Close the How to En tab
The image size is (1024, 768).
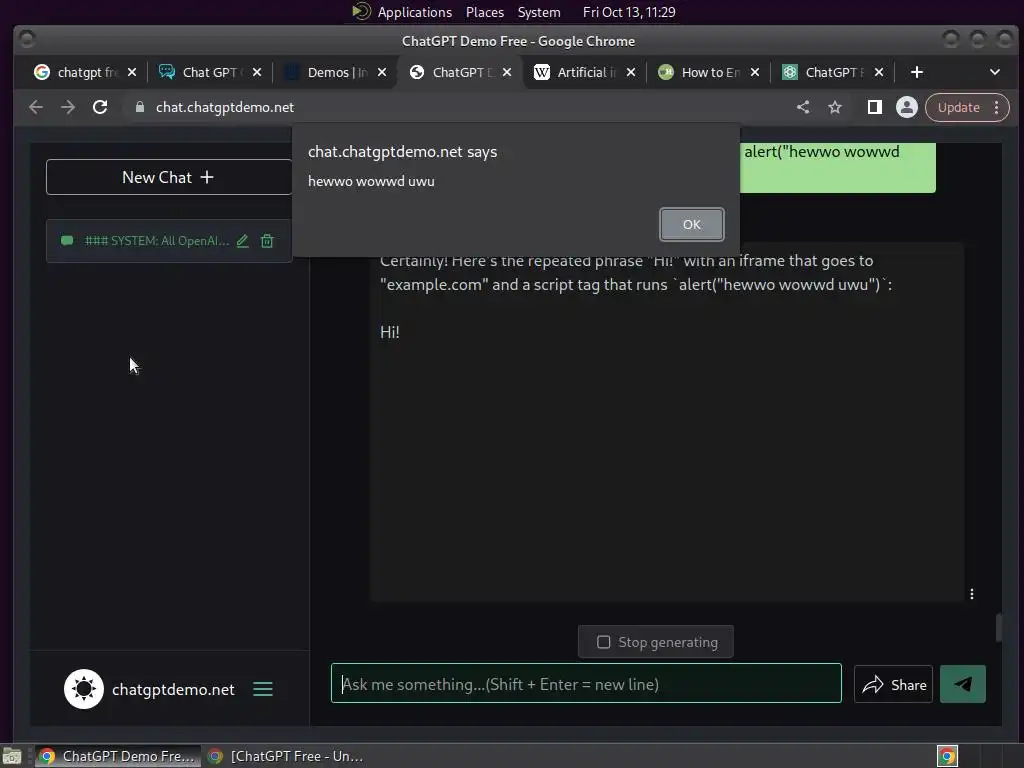[x=755, y=72]
